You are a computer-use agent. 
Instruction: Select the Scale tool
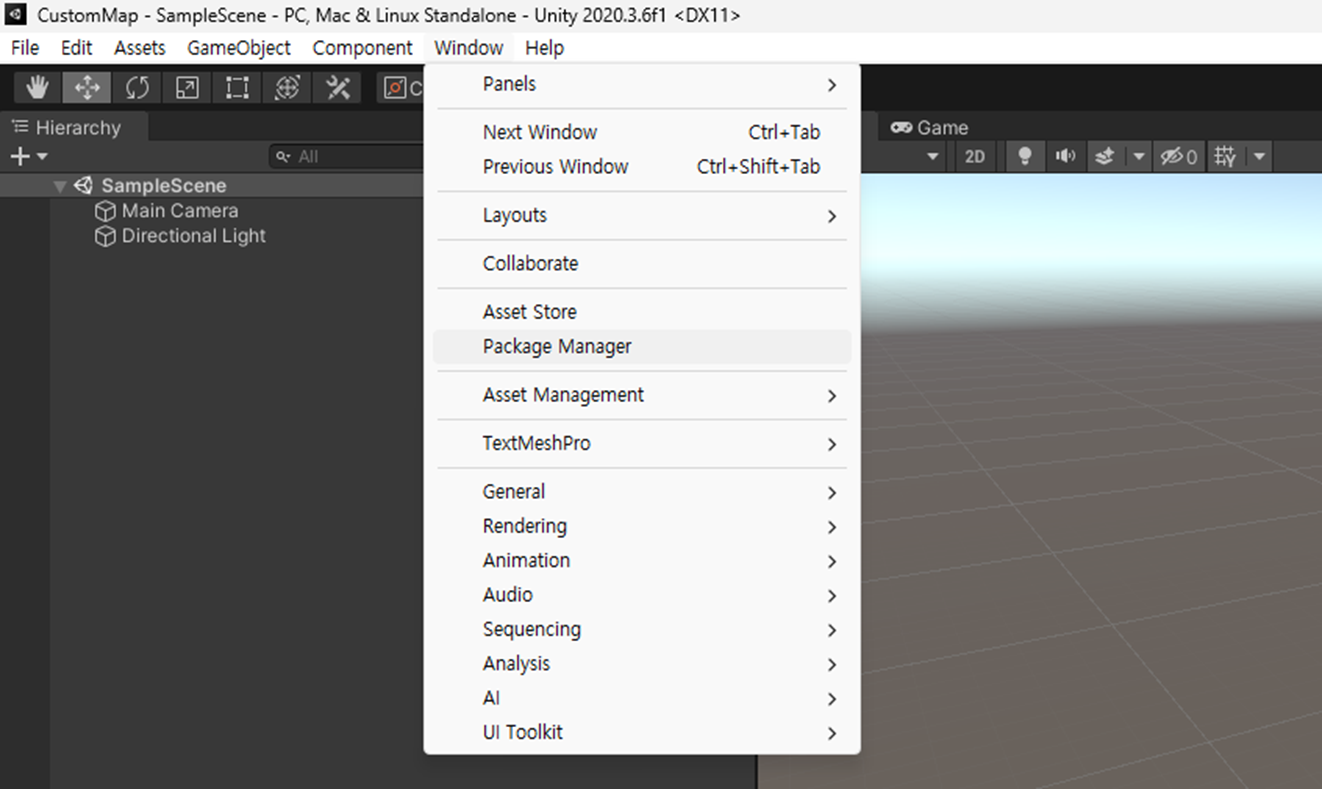point(187,88)
